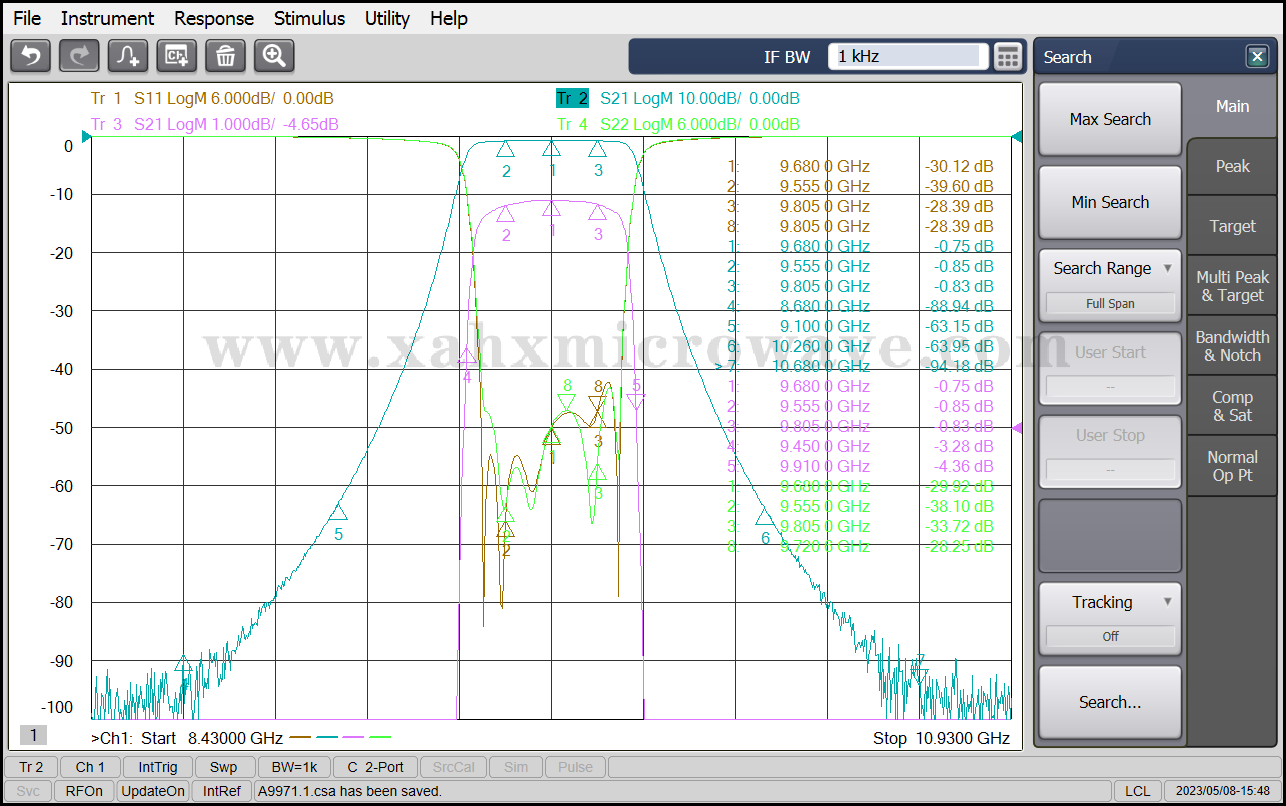The width and height of the screenshot is (1286, 806).
Task: Select the Target tab
Action: (1232, 226)
